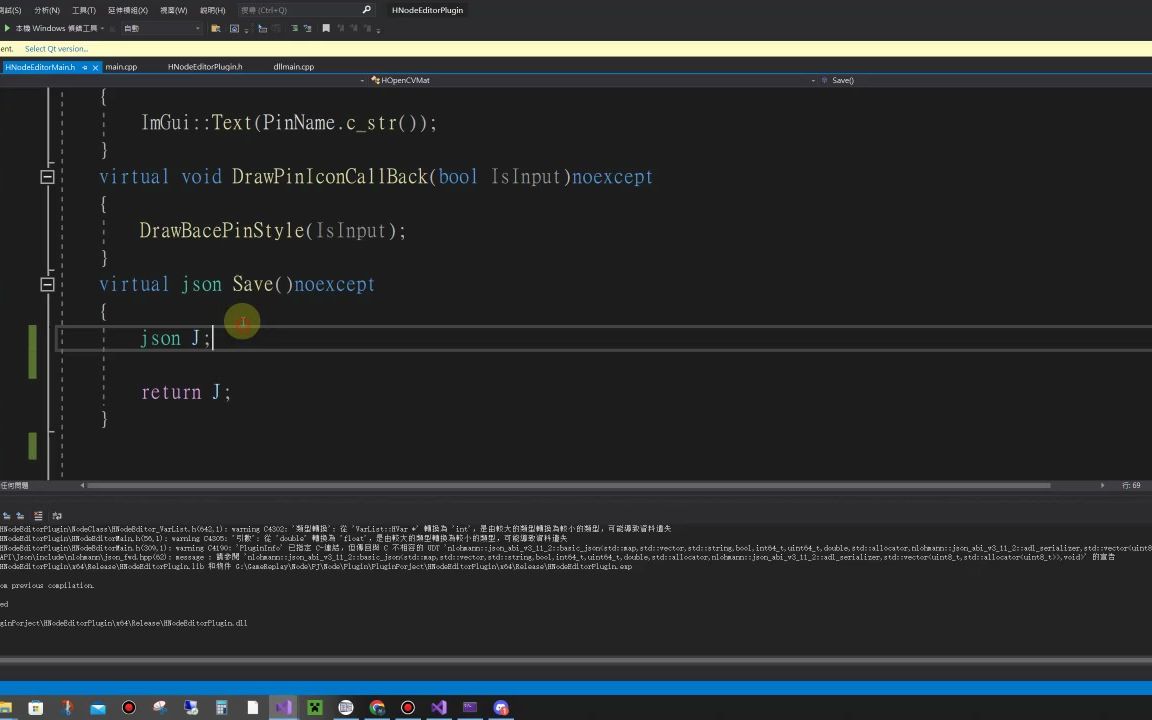The height and width of the screenshot is (720, 1152).
Task: Click the second output panel navigation icon
Action: coord(20,516)
